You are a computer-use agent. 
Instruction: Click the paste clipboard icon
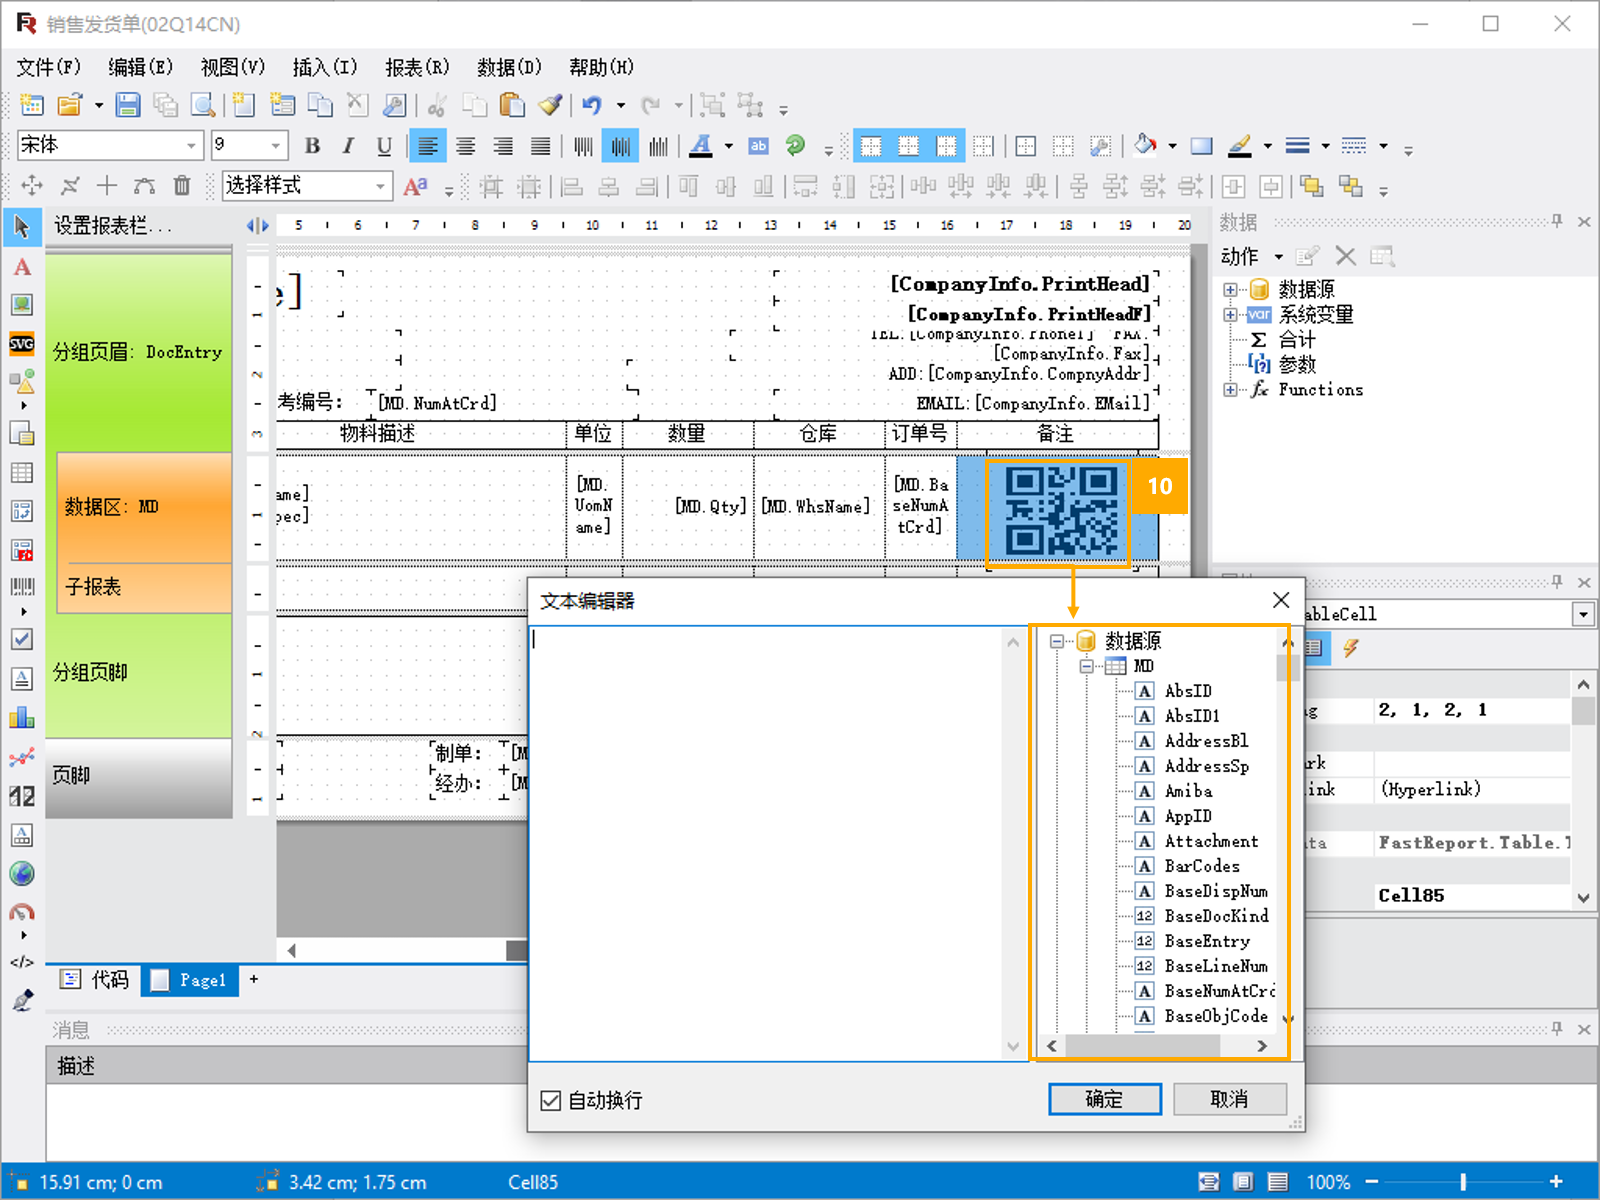tap(511, 105)
